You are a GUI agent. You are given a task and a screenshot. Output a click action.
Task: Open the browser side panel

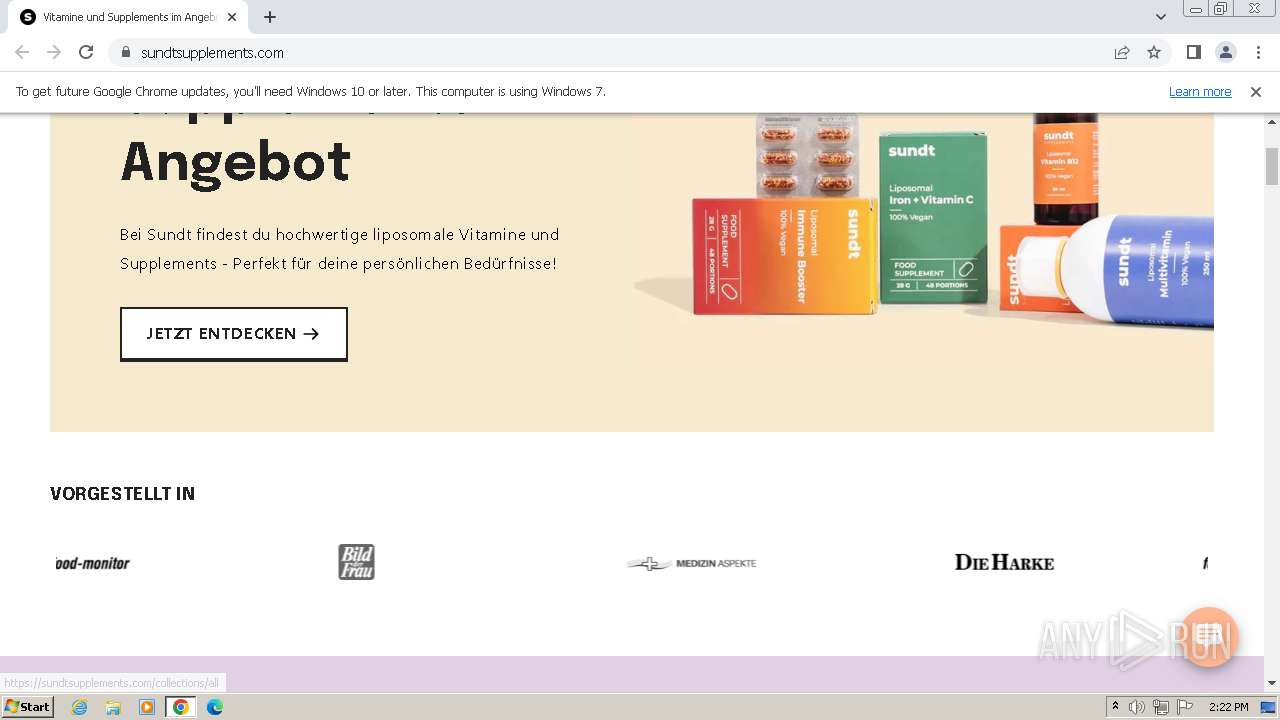(x=1193, y=52)
